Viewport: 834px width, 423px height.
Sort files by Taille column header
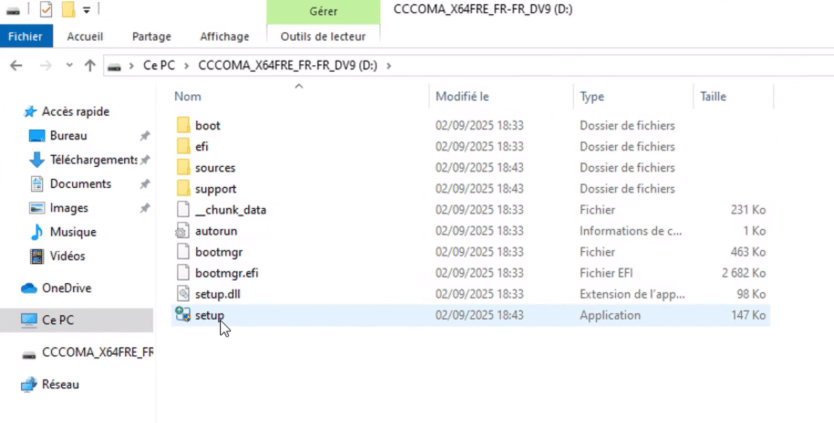tap(712, 97)
